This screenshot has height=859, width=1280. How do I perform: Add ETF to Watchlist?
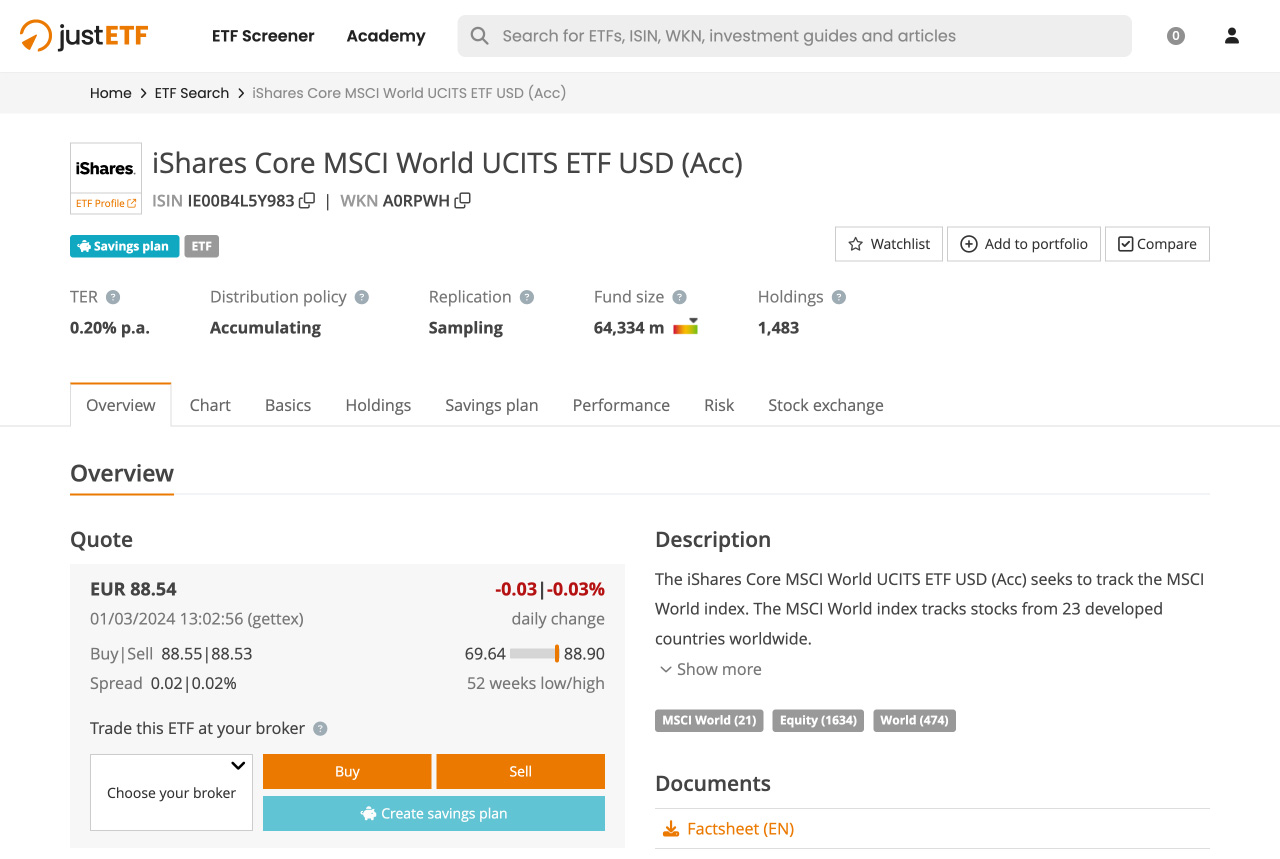click(x=889, y=244)
